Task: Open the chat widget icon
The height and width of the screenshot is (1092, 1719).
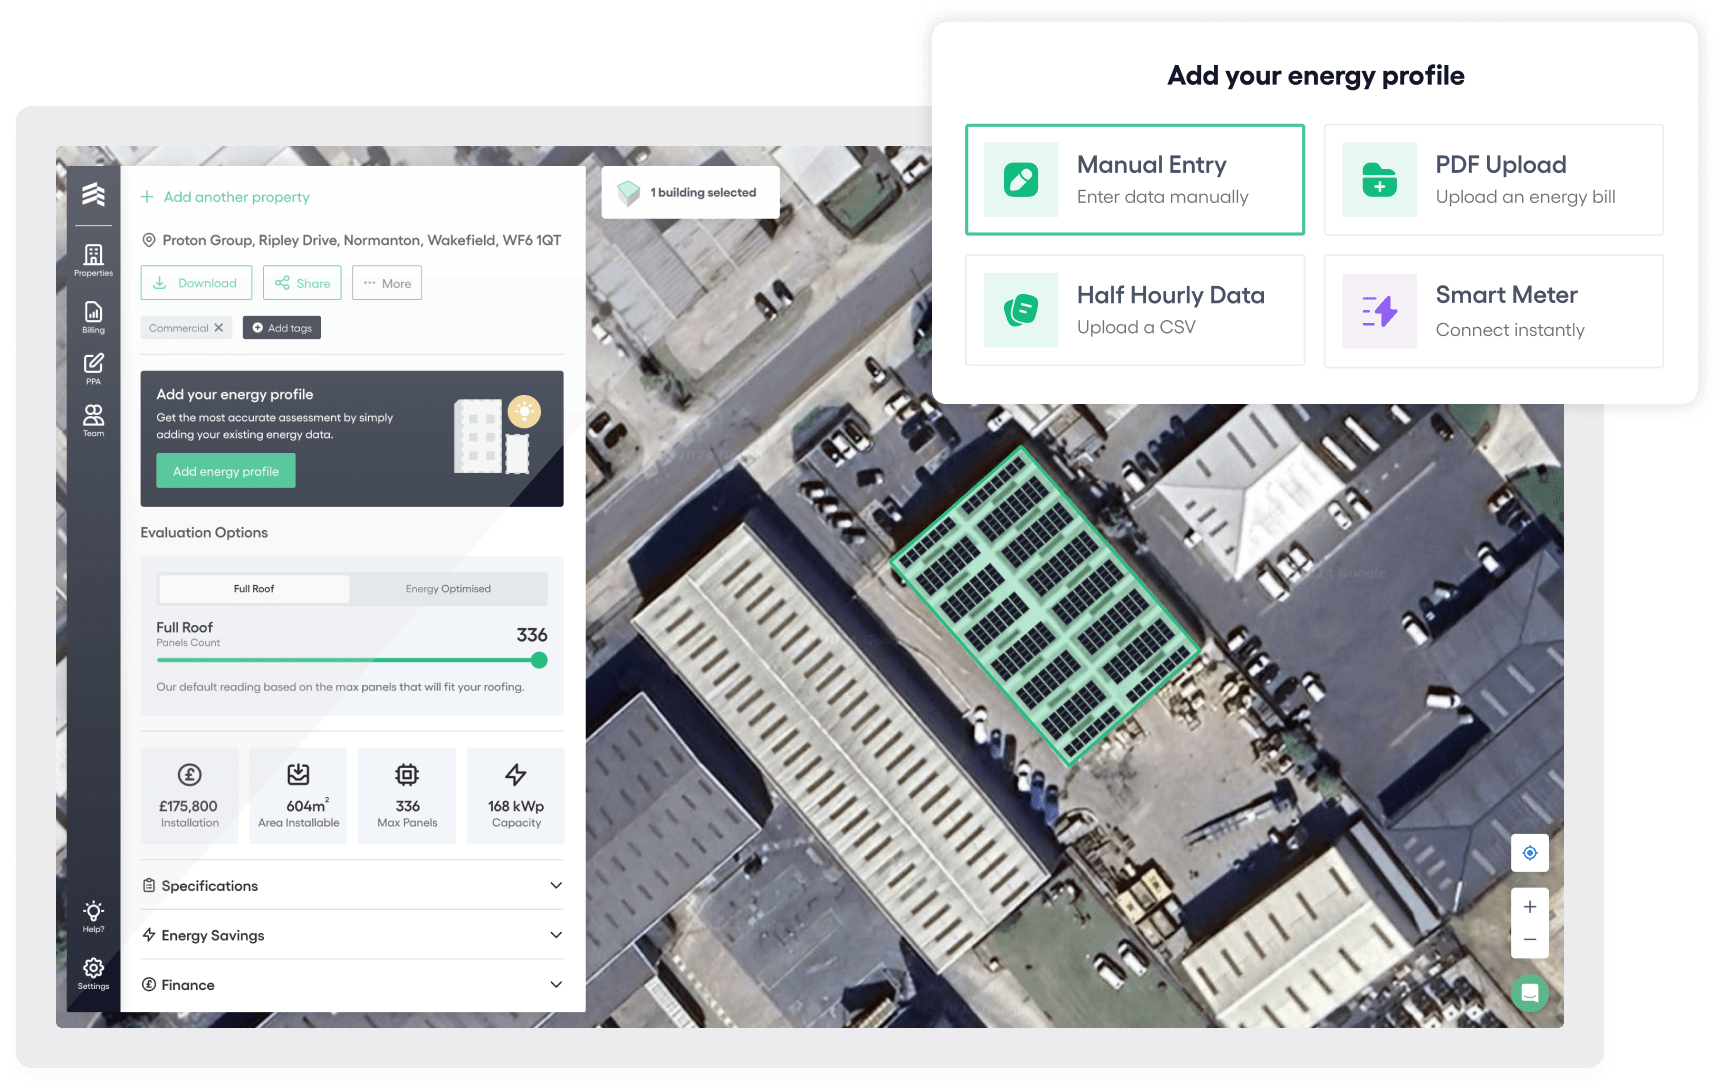Action: 1529,993
